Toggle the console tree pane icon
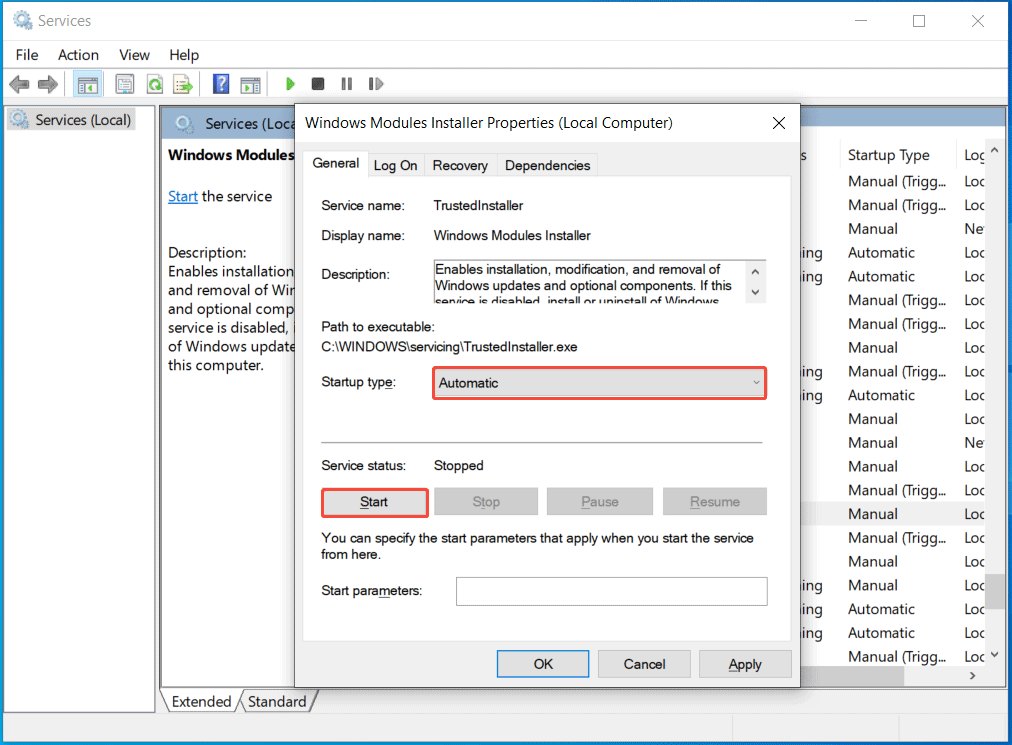Screen dimensions: 1012x745 (x=88, y=83)
